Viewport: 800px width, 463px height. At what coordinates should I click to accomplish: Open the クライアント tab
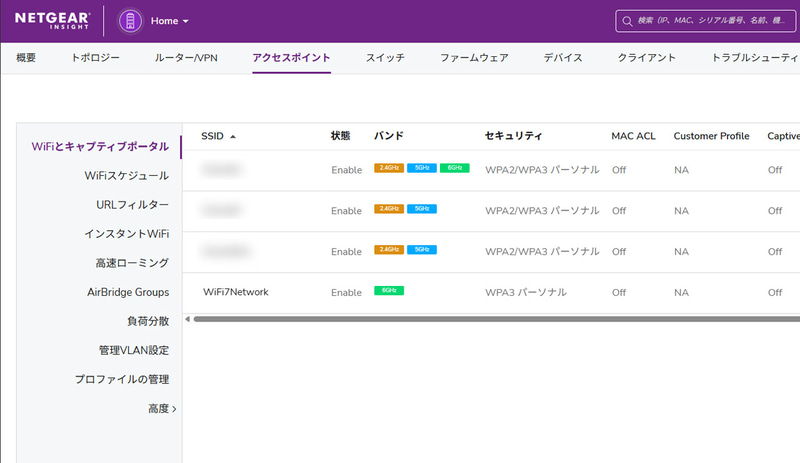tap(646, 58)
